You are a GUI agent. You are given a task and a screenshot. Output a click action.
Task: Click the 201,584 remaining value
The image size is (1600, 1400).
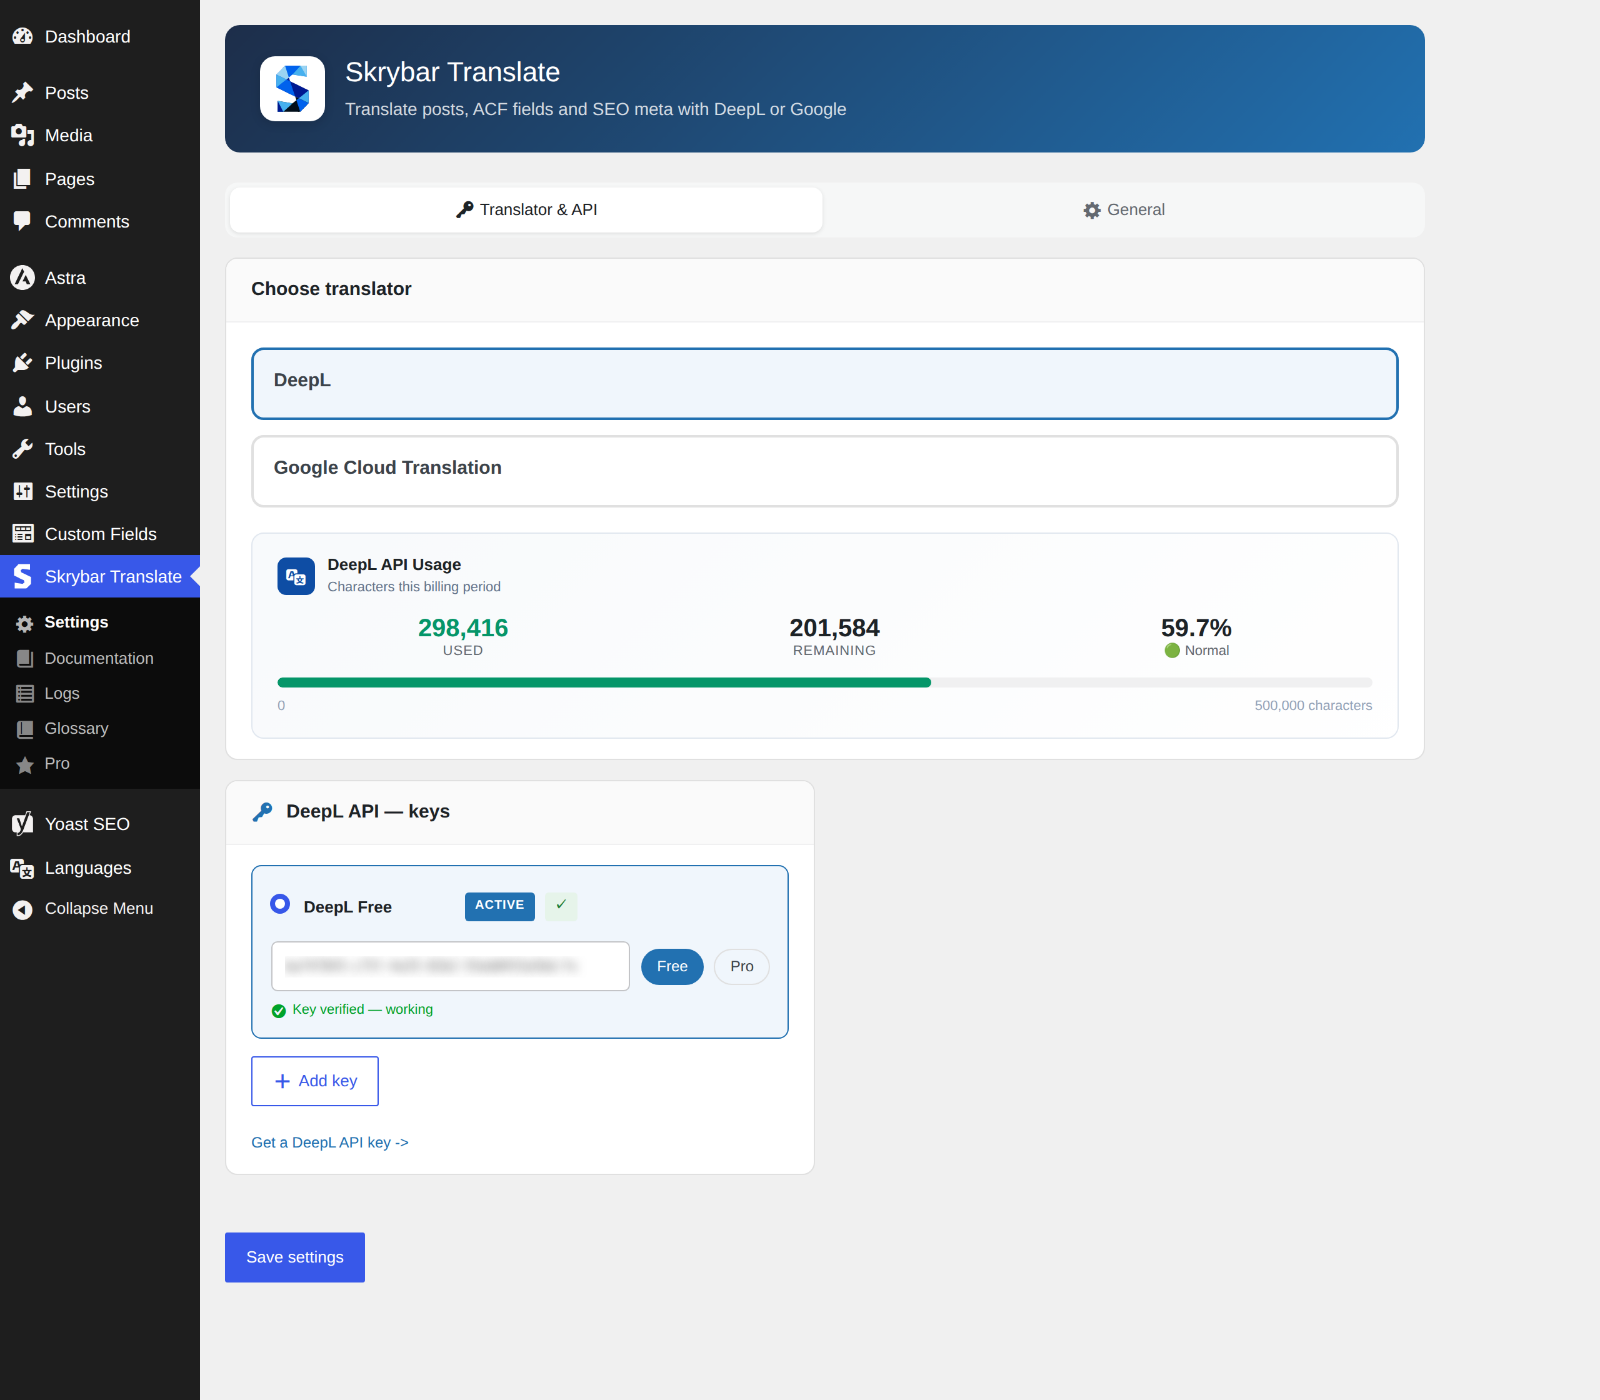coord(835,628)
